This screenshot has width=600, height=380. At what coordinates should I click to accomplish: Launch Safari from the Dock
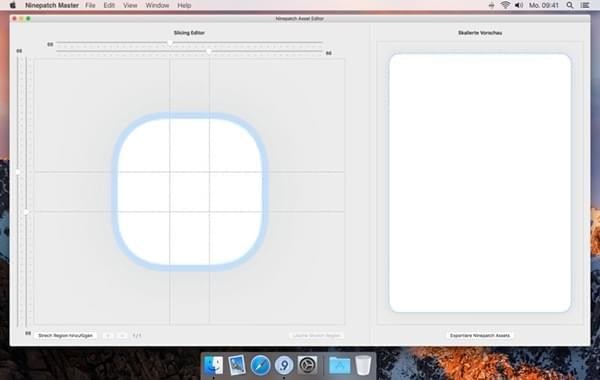click(261, 365)
